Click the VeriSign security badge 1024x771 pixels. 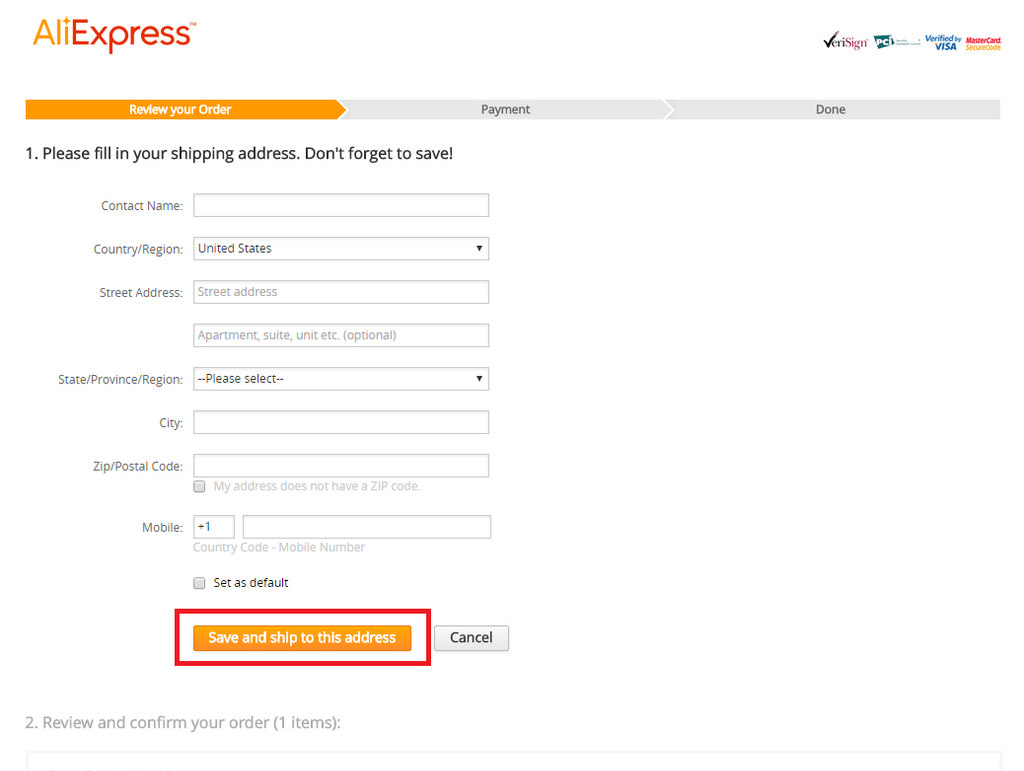844,42
